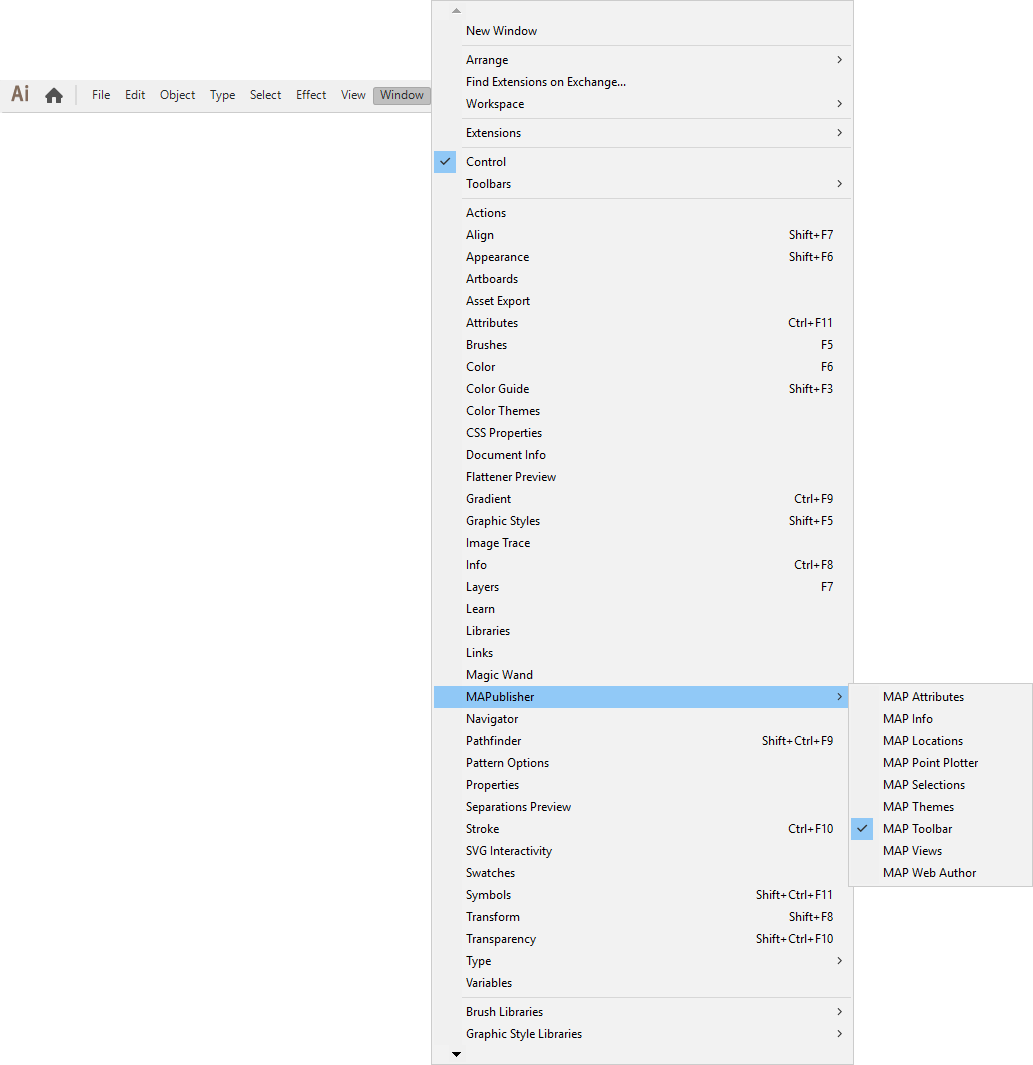Viewport: 1033px width, 1065px height.
Task: Go to the Home screen icon
Action: (54, 95)
